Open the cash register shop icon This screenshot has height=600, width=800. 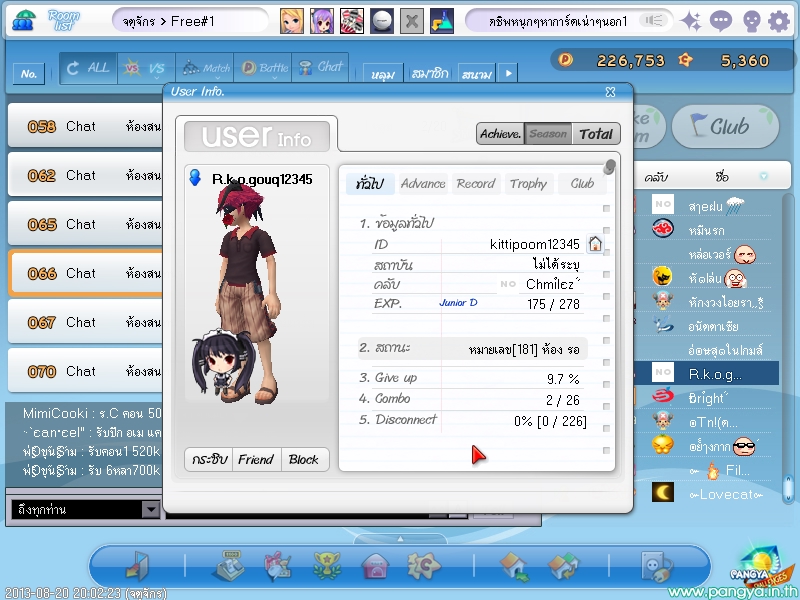pyautogui.click(x=228, y=566)
